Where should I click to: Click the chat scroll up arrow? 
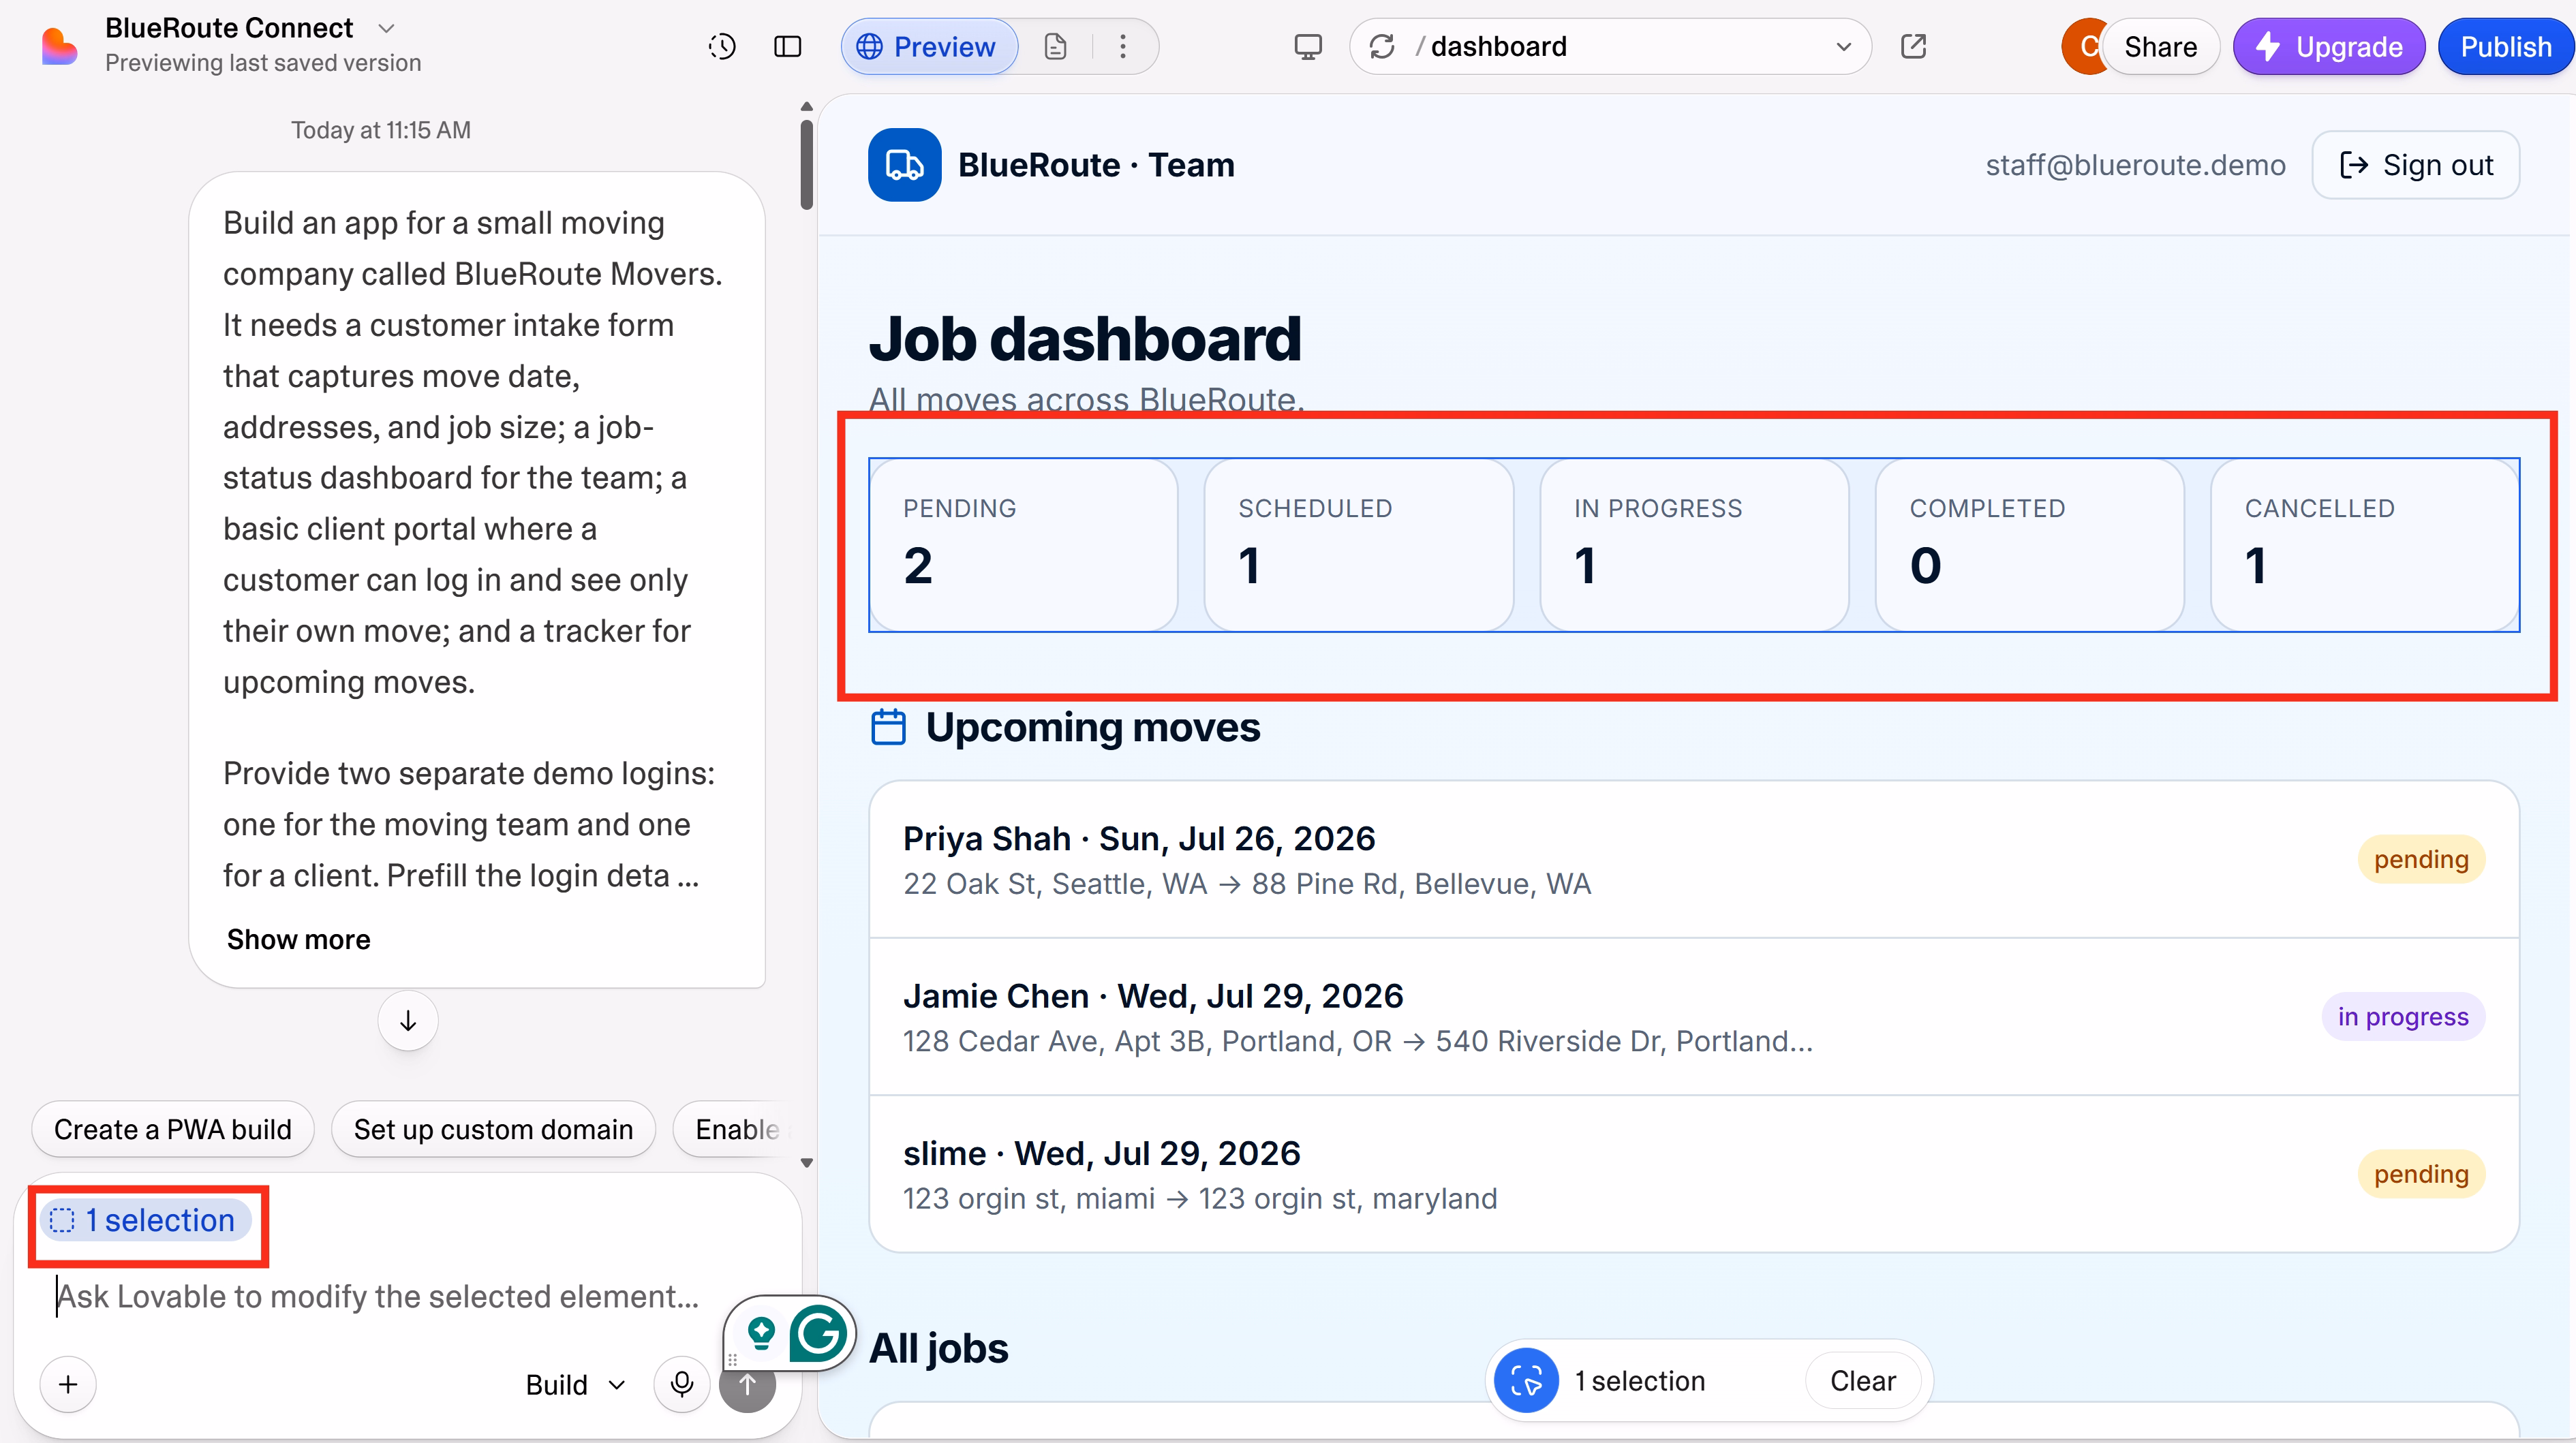(x=806, y=106)
